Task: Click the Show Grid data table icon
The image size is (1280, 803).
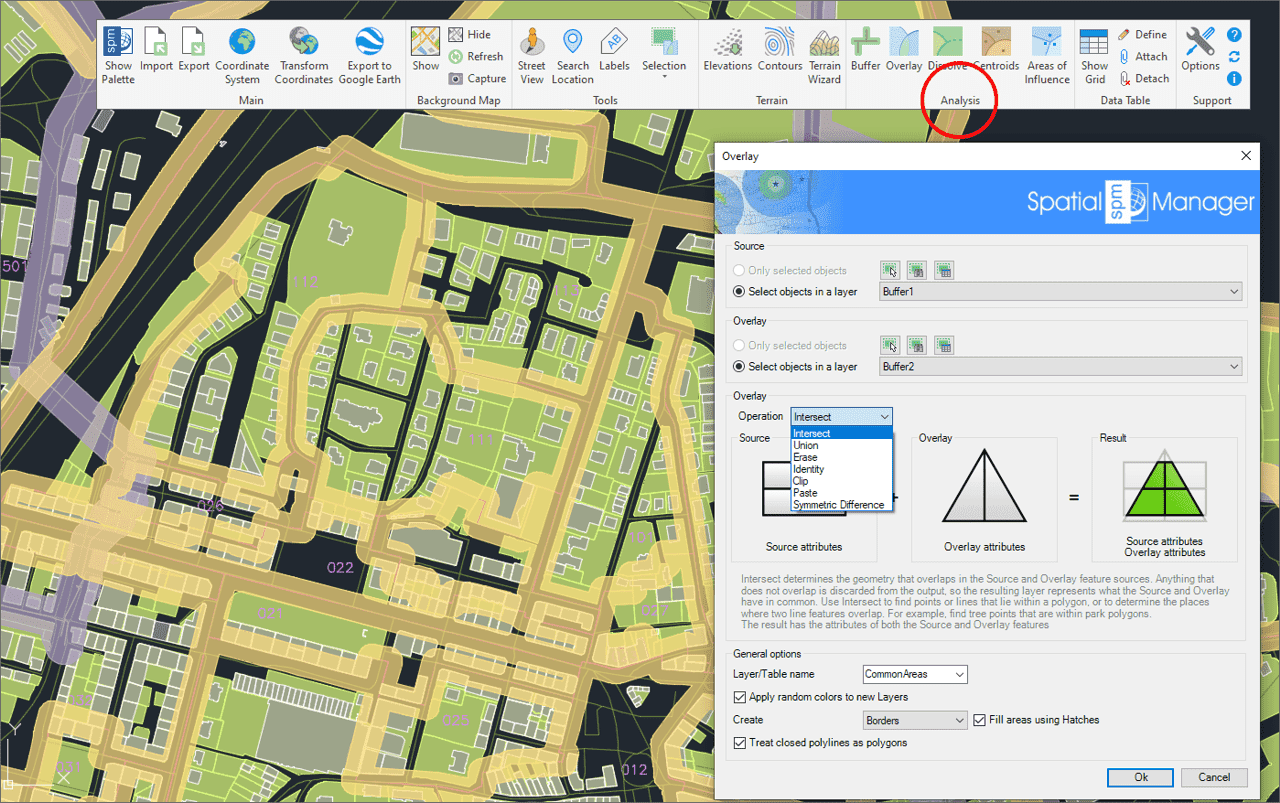Action: point(1094,43)
